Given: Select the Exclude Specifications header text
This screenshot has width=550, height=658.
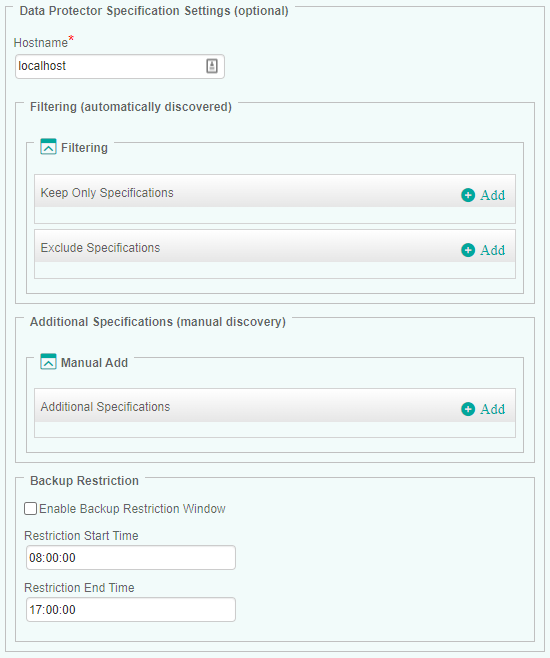Looking at the screenshot, I should pos(100,248).
